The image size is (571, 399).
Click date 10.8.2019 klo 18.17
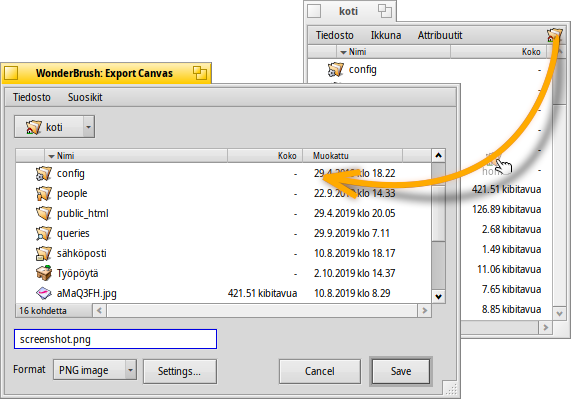(x=354, y=253)
